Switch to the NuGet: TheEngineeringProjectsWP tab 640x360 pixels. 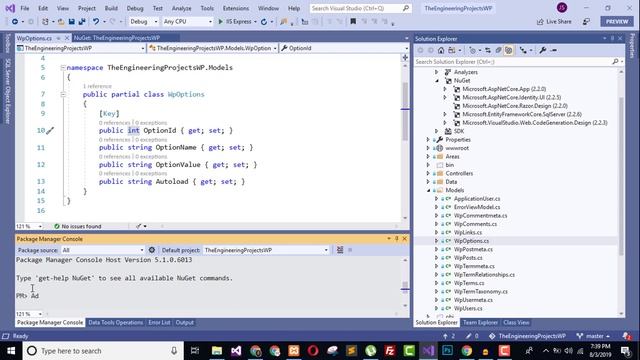click(117, 38)
